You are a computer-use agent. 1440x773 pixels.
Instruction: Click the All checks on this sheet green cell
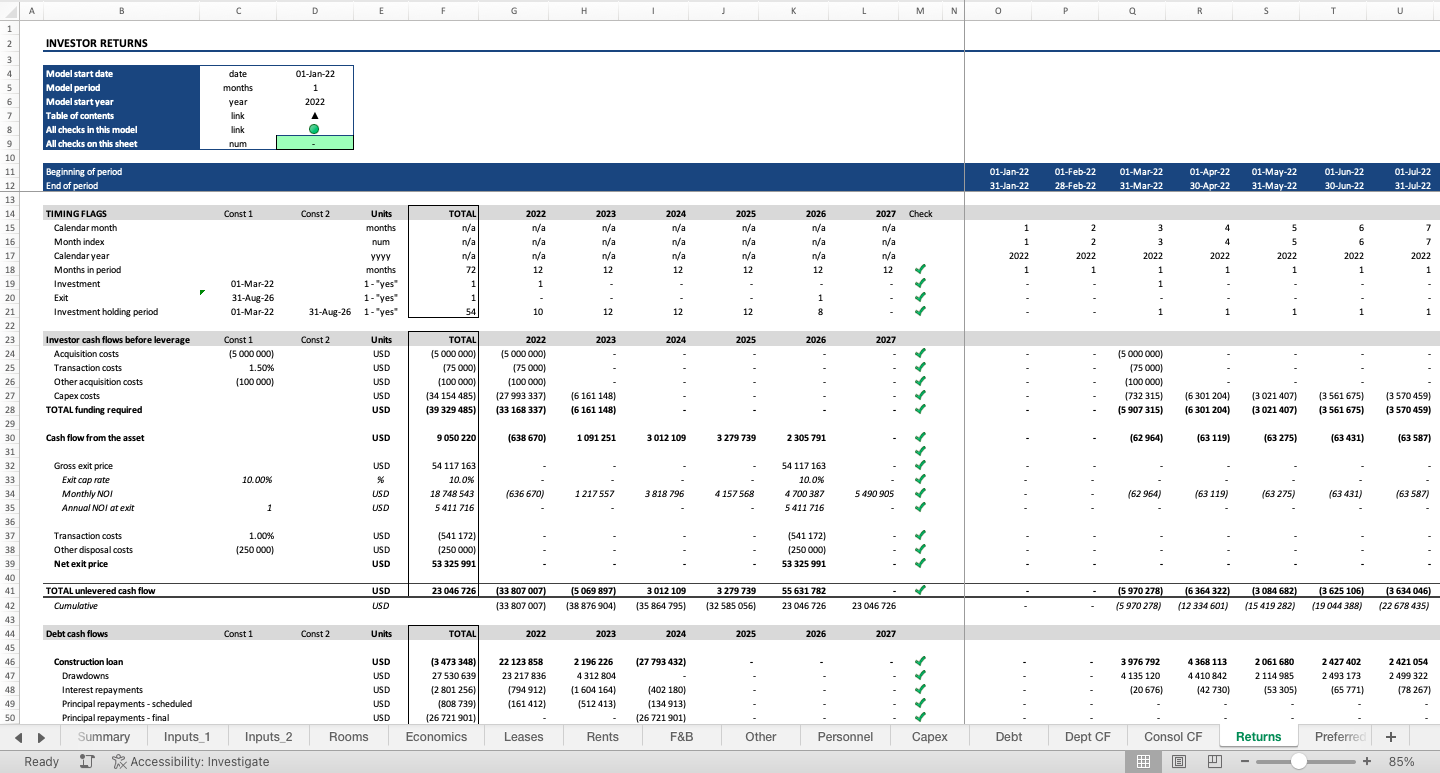315,143
